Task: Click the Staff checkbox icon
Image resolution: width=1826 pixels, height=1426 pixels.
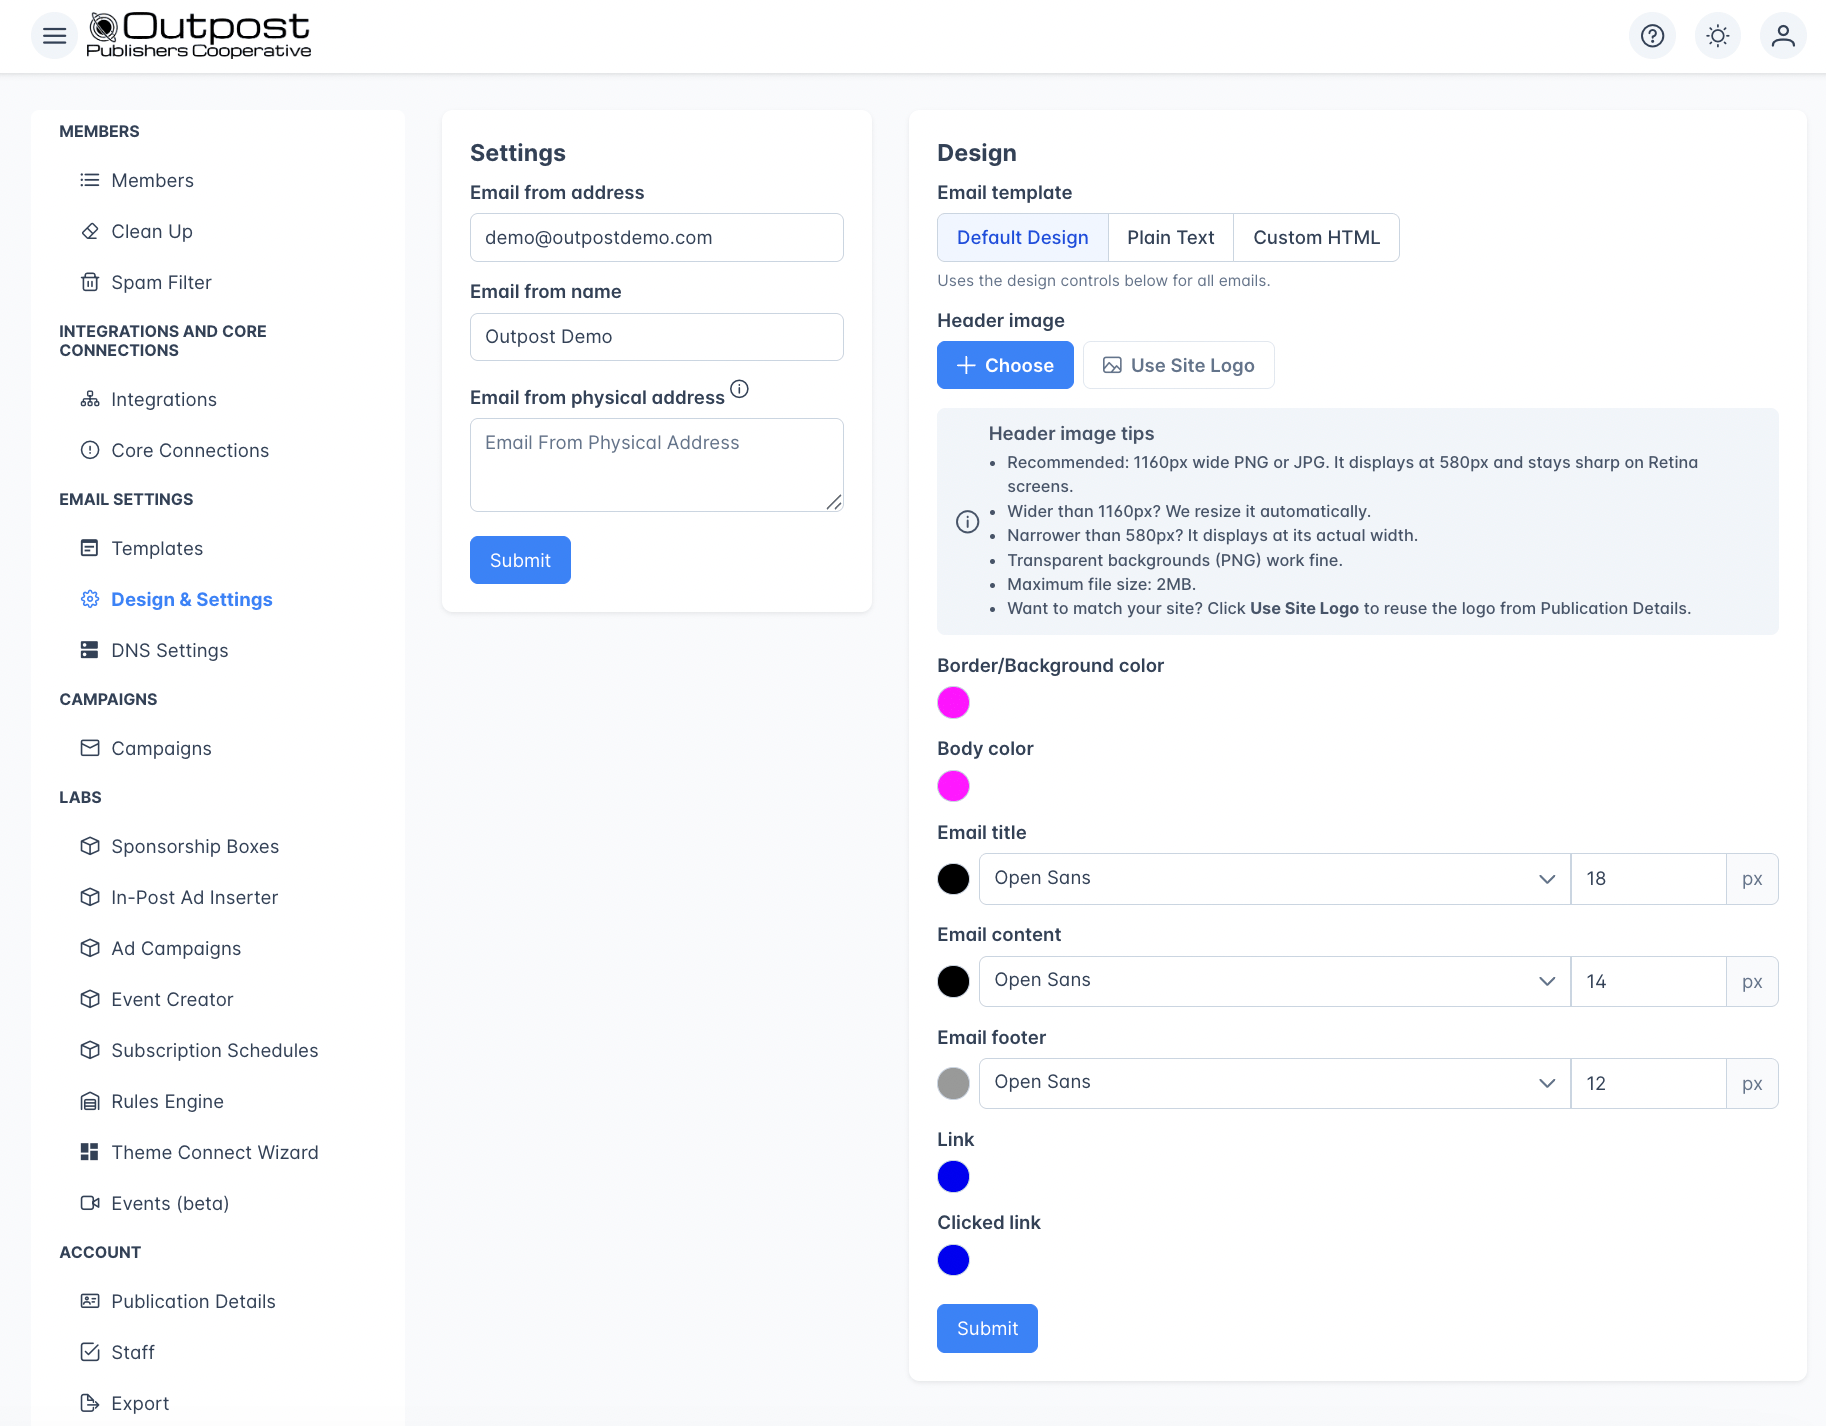Action: tap(90, 1352)
